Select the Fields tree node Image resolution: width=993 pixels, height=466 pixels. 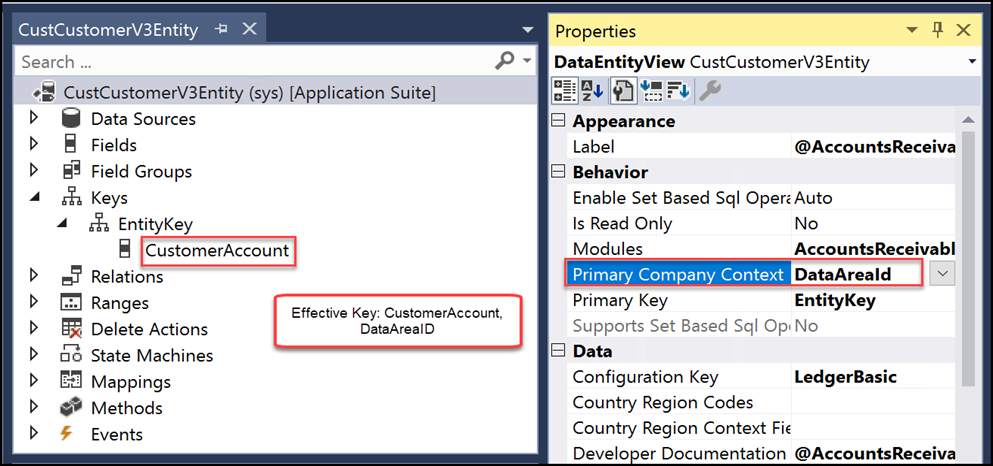[x=114, y=145]
